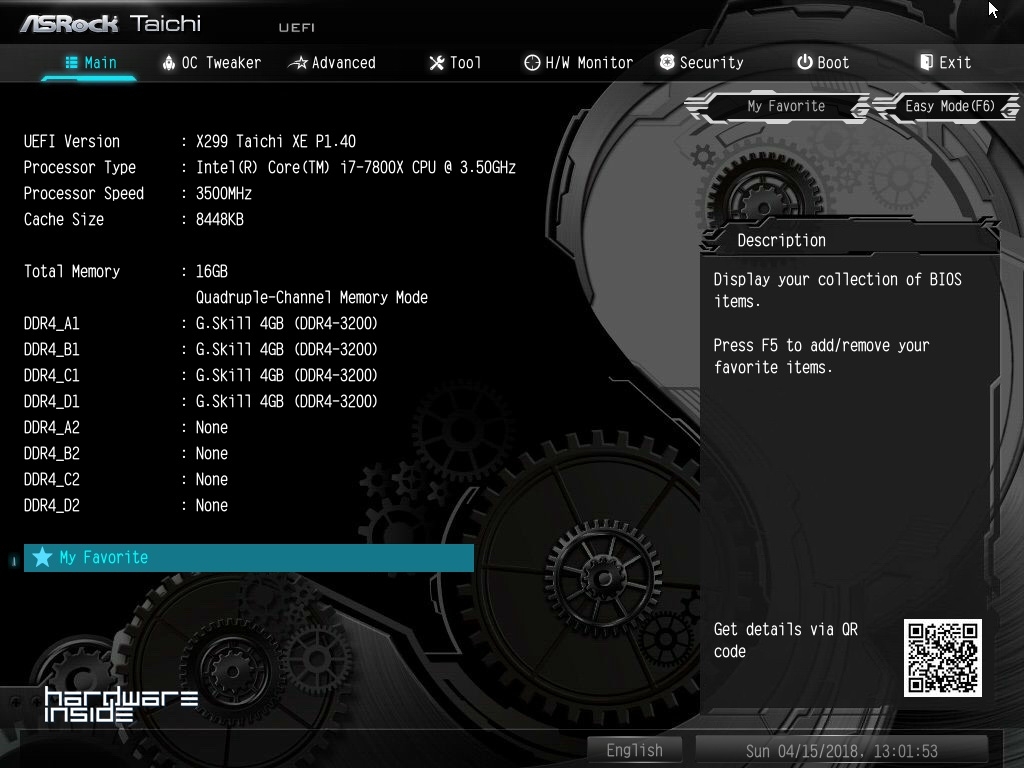Click 'Press F5 to add/remove' description text

coord(821,356)
